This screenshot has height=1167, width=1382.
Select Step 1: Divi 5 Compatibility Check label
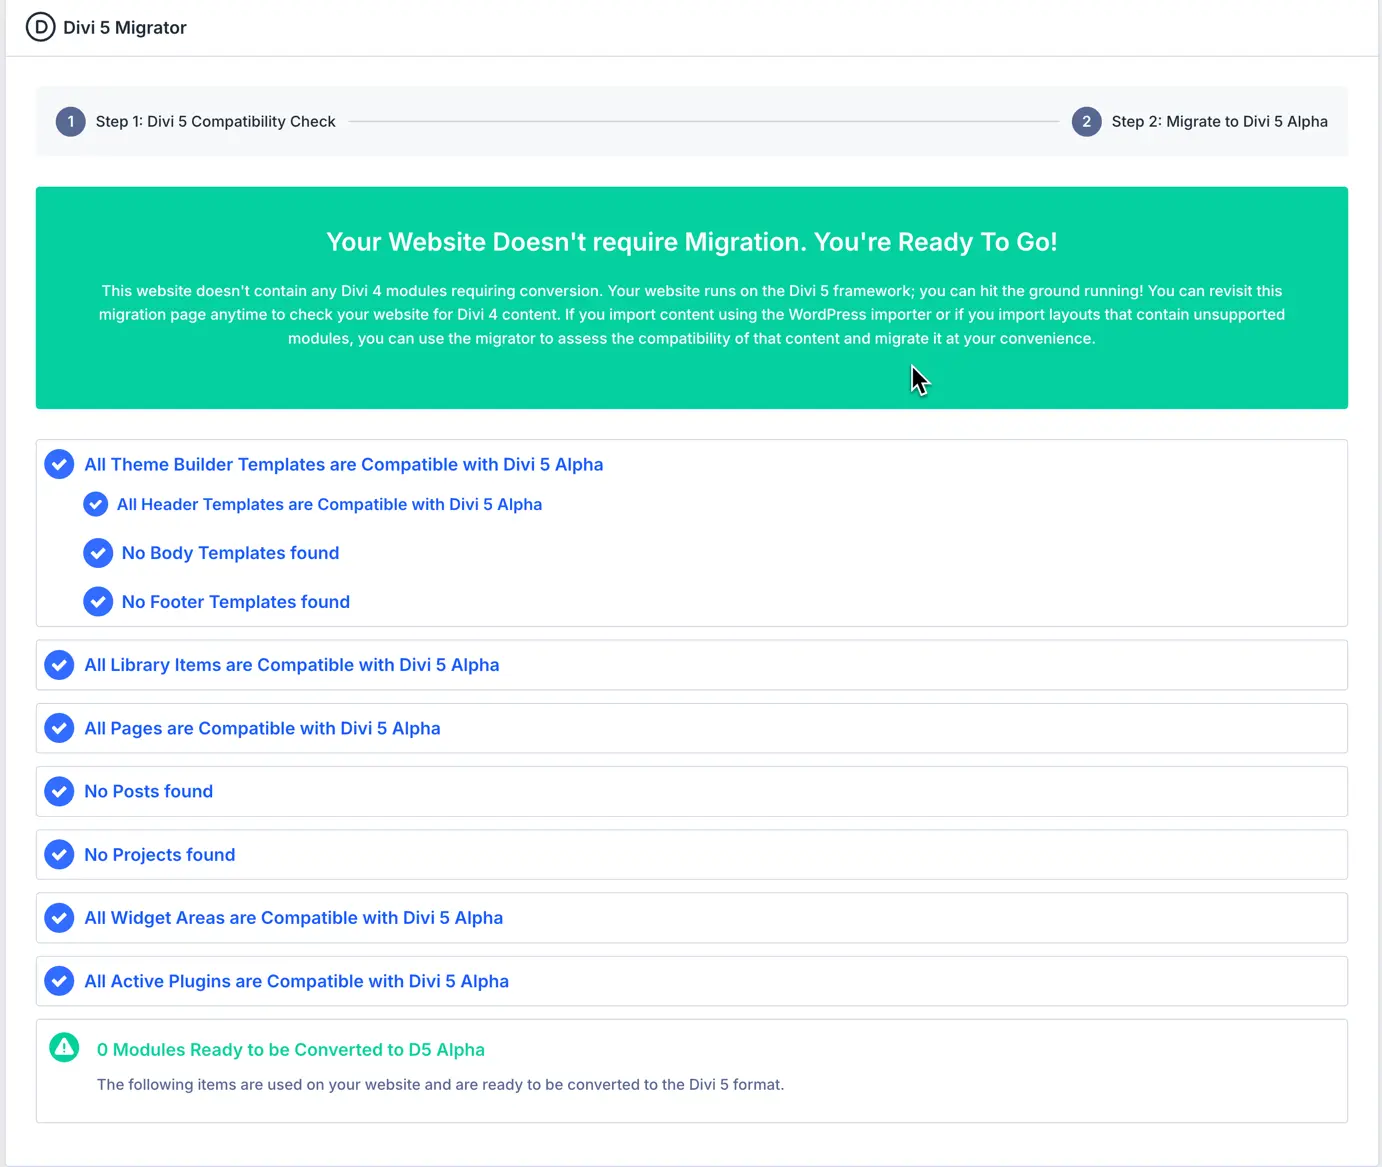pos(216,121)
